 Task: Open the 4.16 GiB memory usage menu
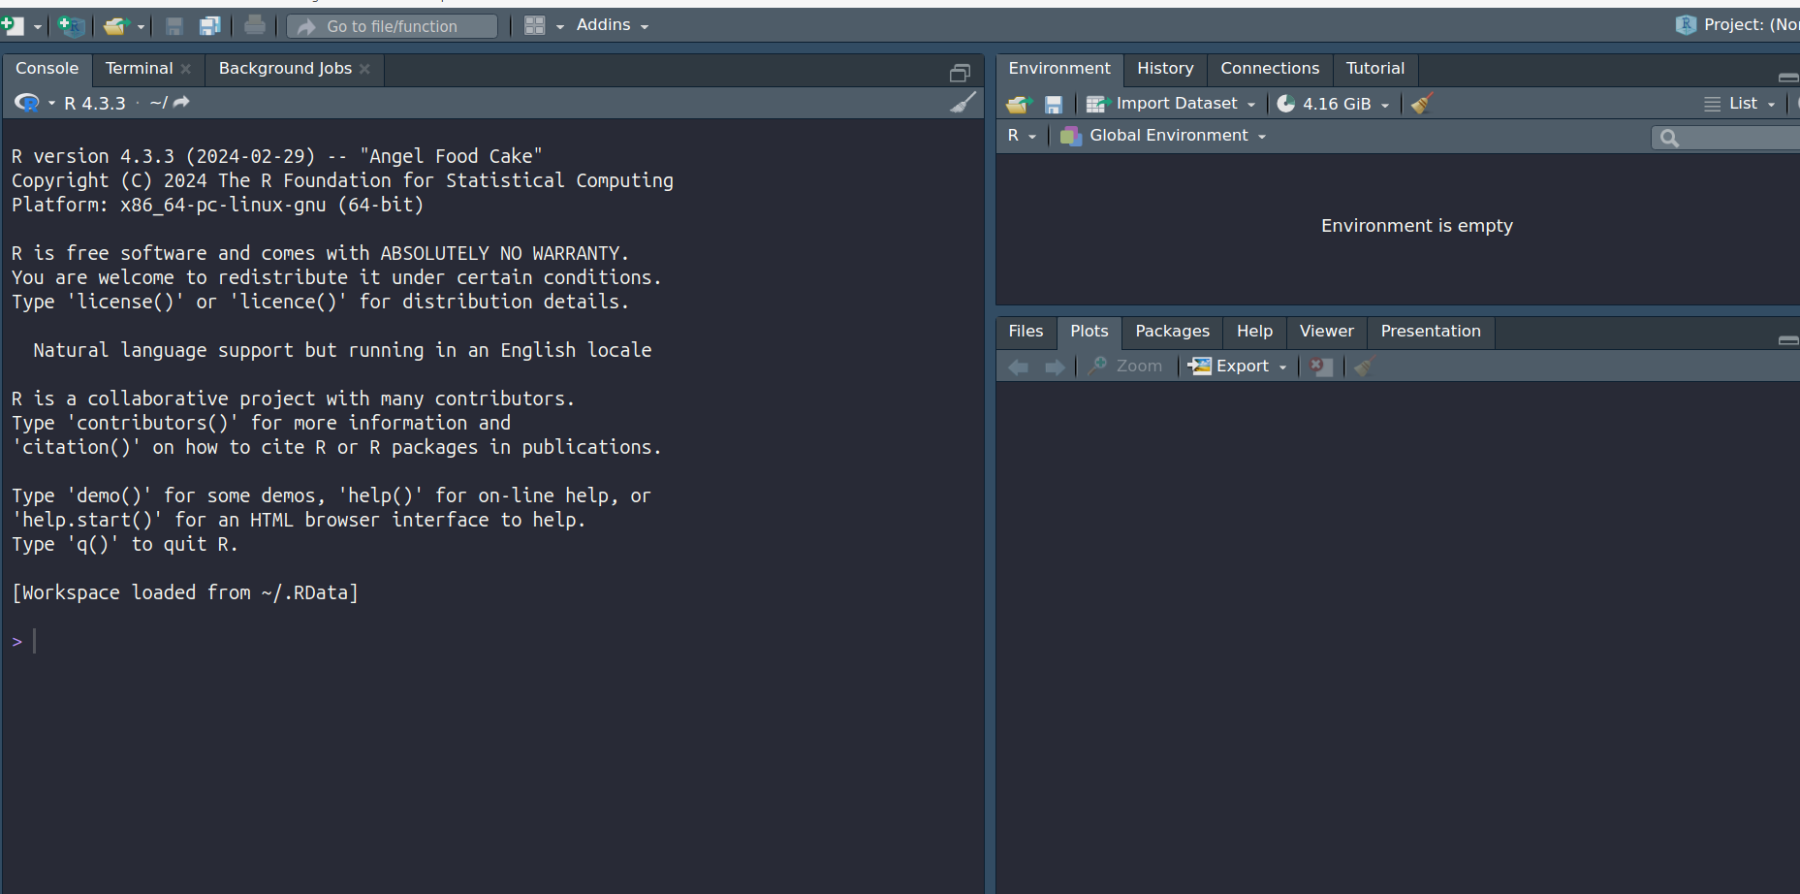[1335, 104]
